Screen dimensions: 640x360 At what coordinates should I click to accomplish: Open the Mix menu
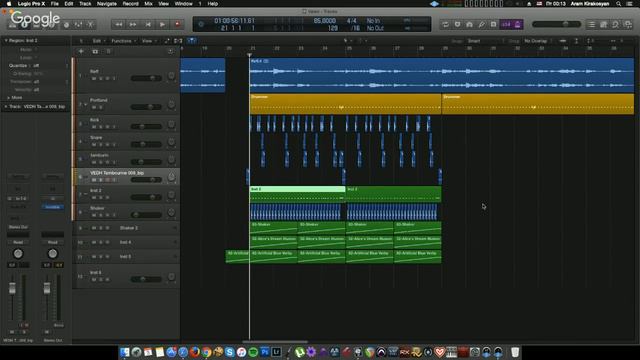149,4
